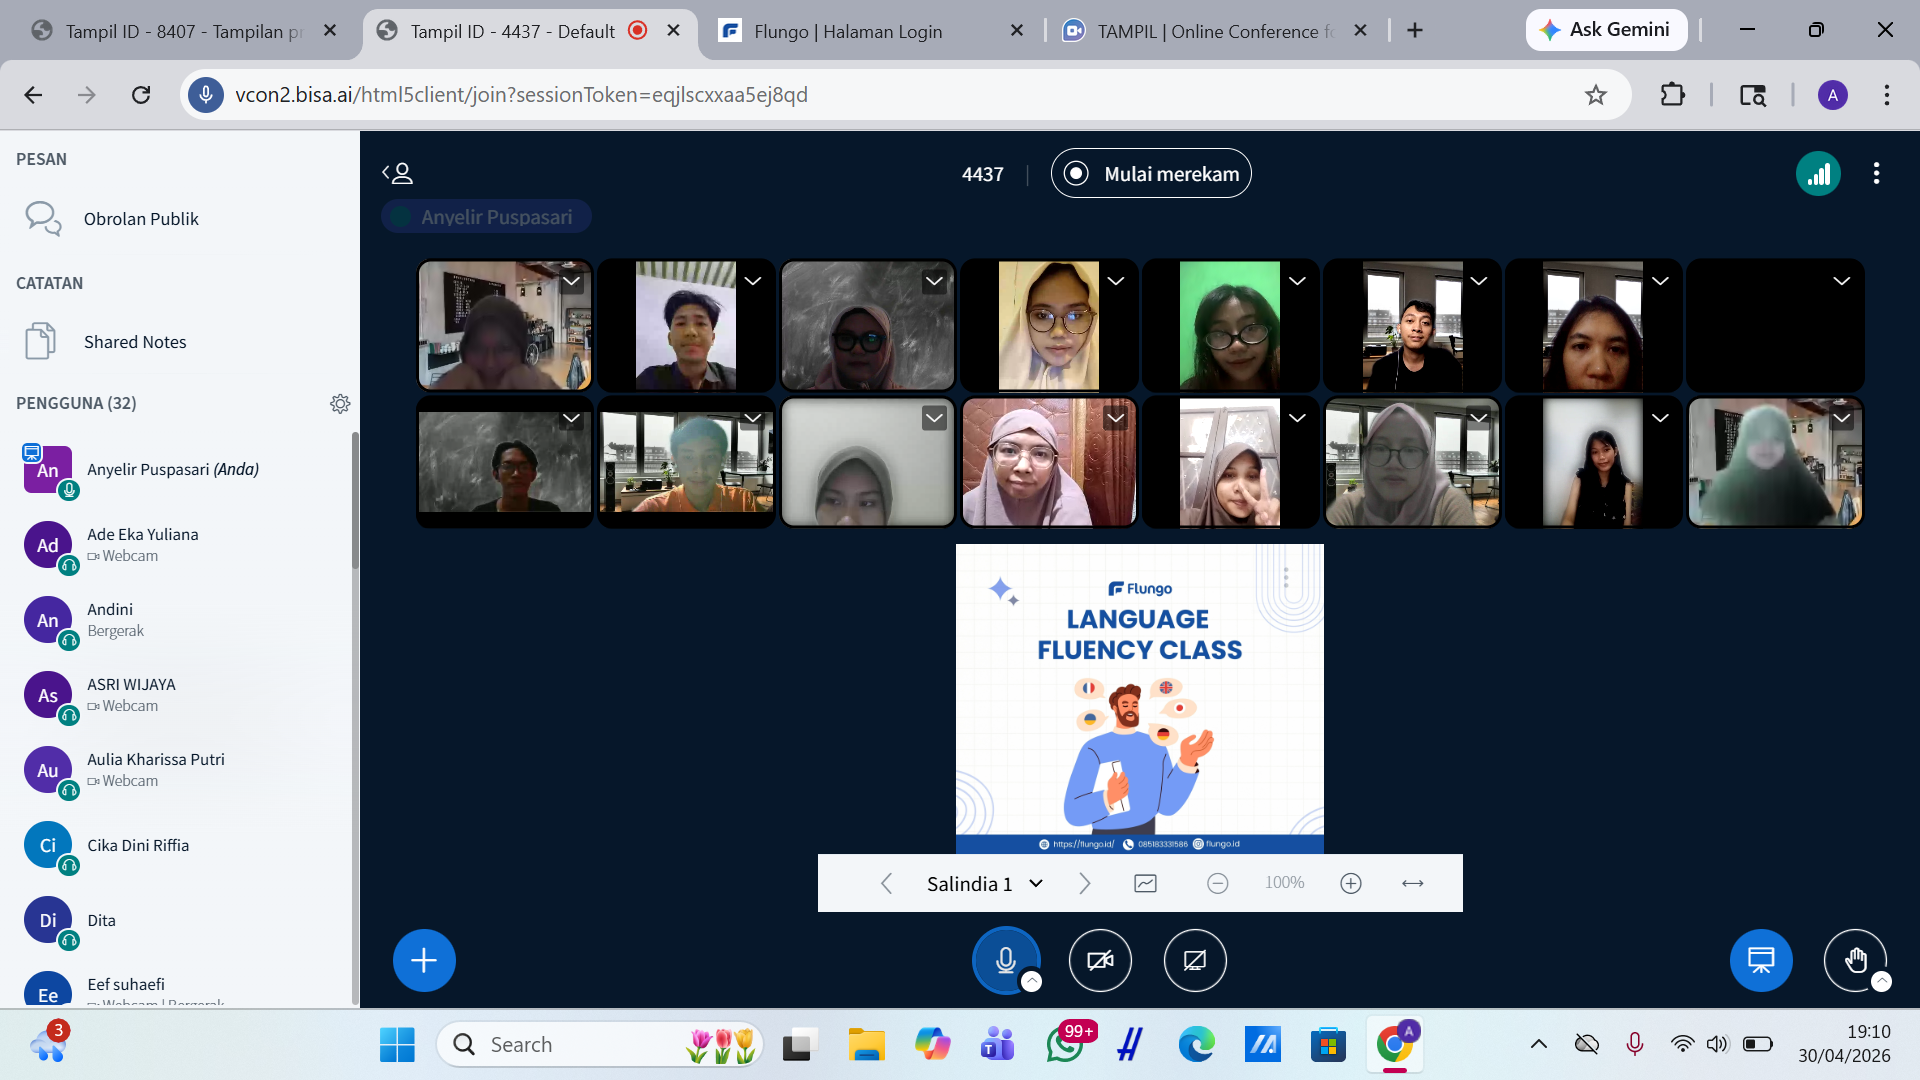Click the taskbar Search box
Image resolution: width=1920 pixels, height=1080 pixels.
(600, 1045)
